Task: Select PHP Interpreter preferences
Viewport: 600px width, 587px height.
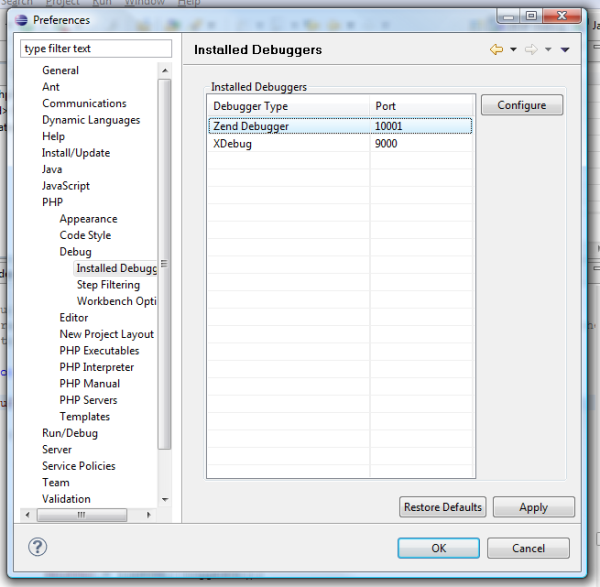Action: tap(96, 367)
